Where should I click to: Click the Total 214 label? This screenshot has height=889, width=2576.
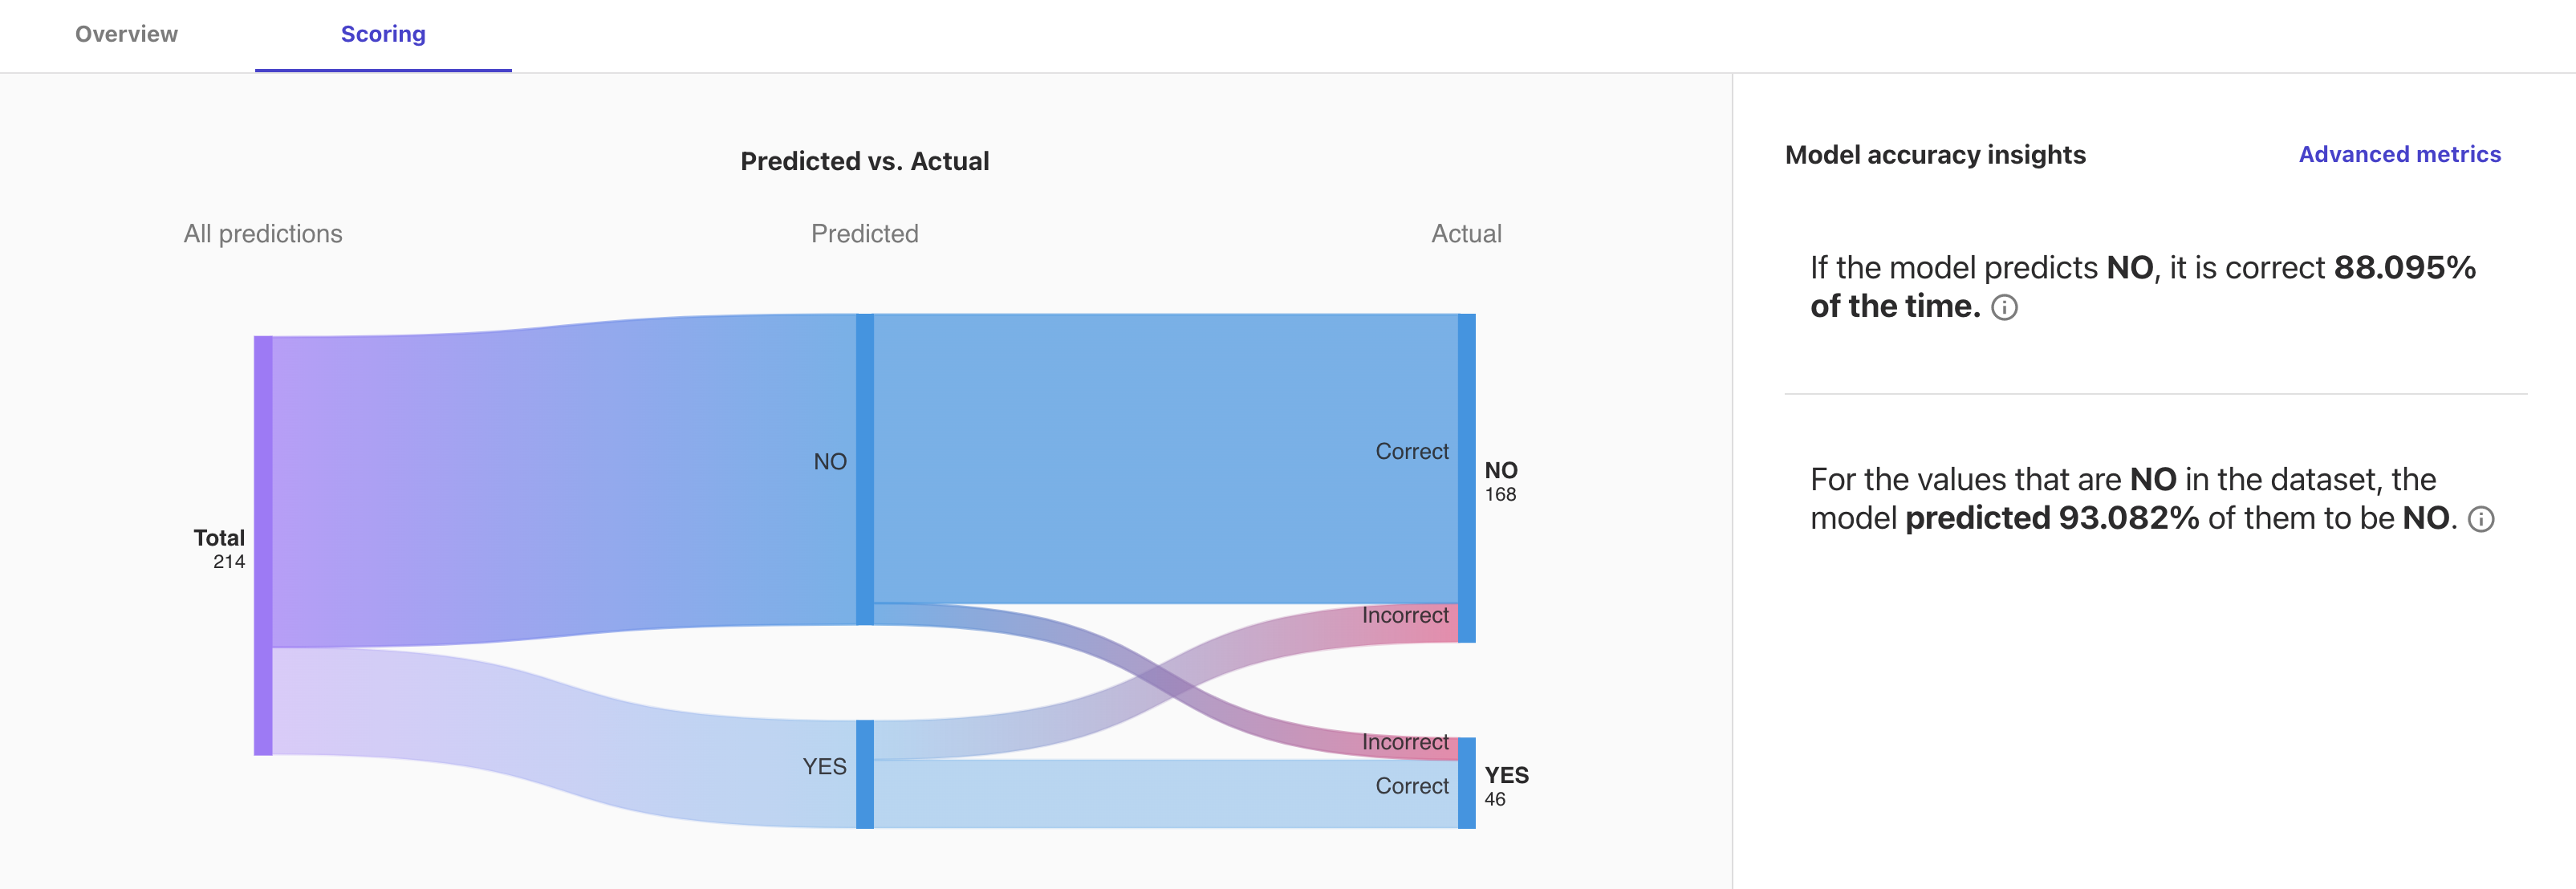pyautogui.click(x=219, y=549)
